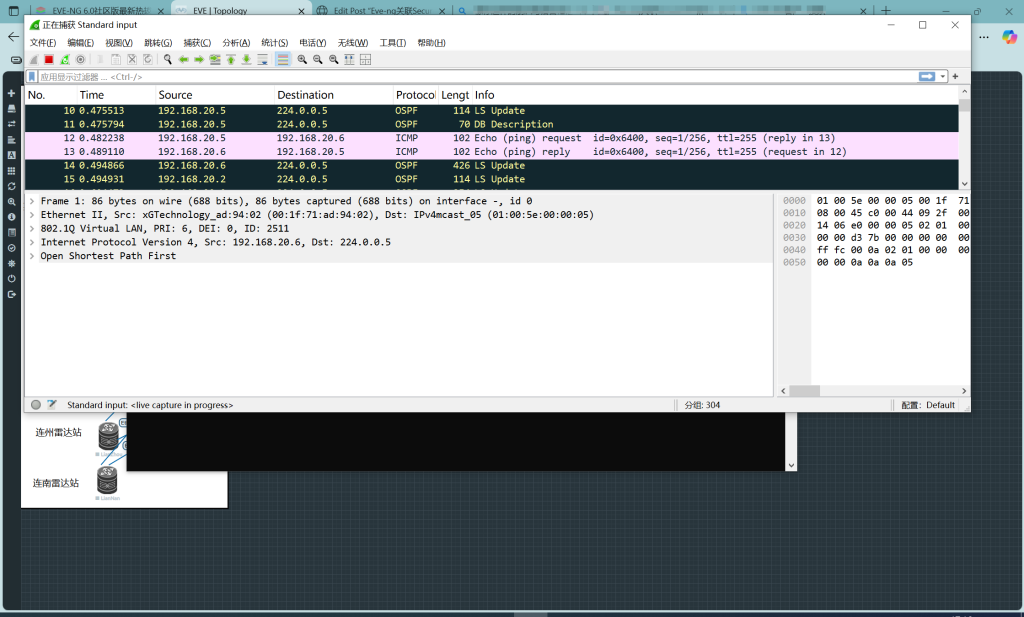The width and height of the screenshot is (1024, 617).
Task: Stop the capture with the red square button
Action: point(49,60)
